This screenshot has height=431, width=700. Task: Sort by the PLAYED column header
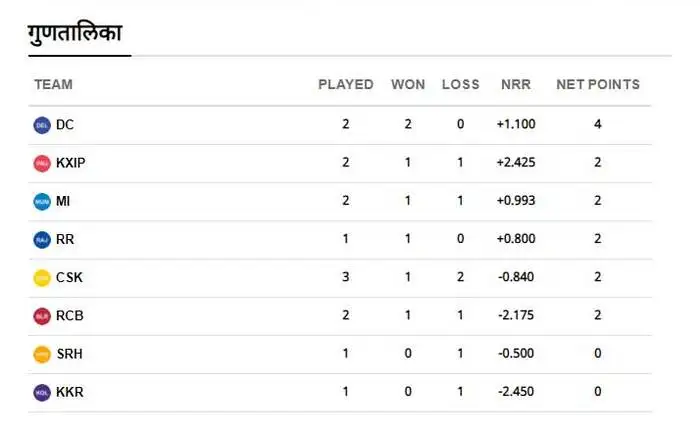345,85
